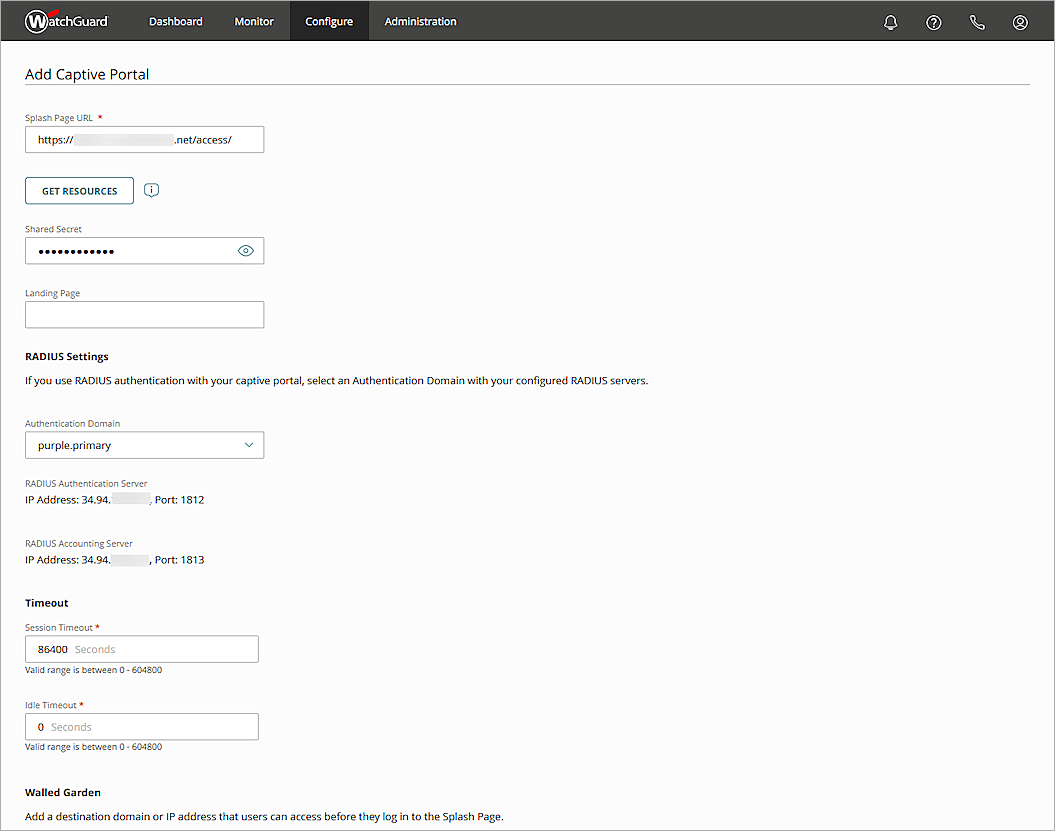
Task: Click the phone support icon
Action: tap(977, 21)
